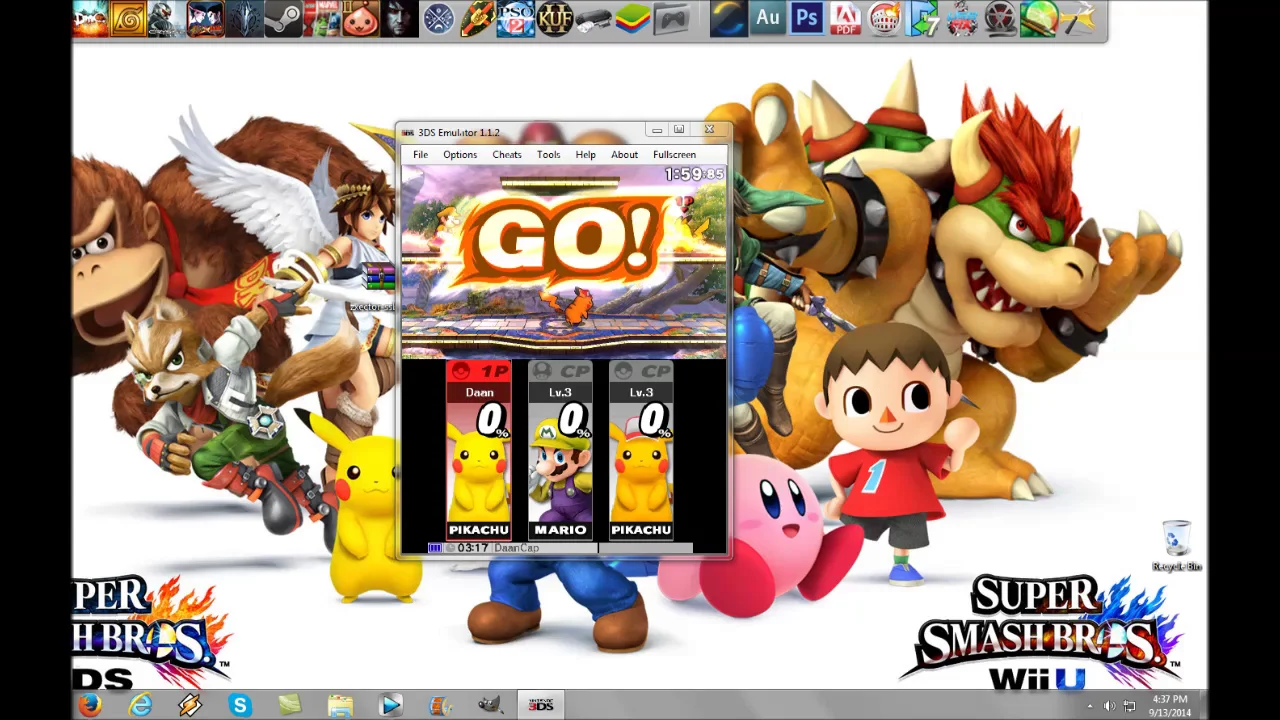Open the About menu item
Viewport: 1280px width, 720px height.
pos(624,155)
